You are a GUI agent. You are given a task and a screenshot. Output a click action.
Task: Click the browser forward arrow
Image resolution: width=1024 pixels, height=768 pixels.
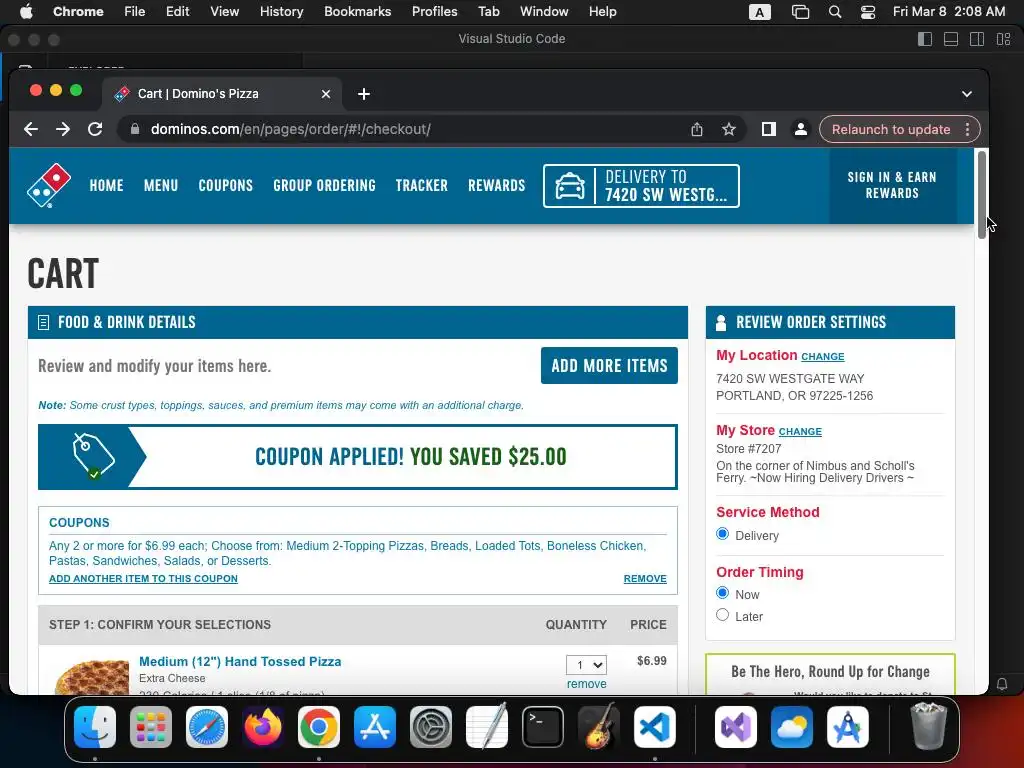63,129
